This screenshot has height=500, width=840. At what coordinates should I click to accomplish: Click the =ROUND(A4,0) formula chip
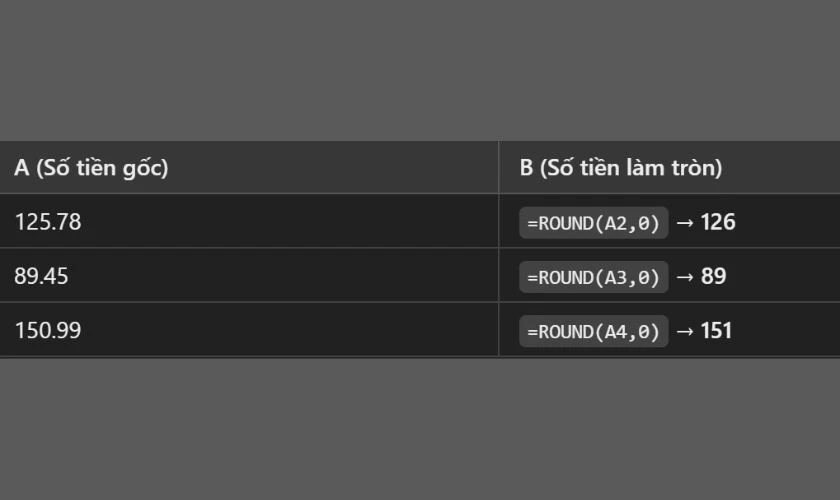pyautogui.click(x=593, y=331)
